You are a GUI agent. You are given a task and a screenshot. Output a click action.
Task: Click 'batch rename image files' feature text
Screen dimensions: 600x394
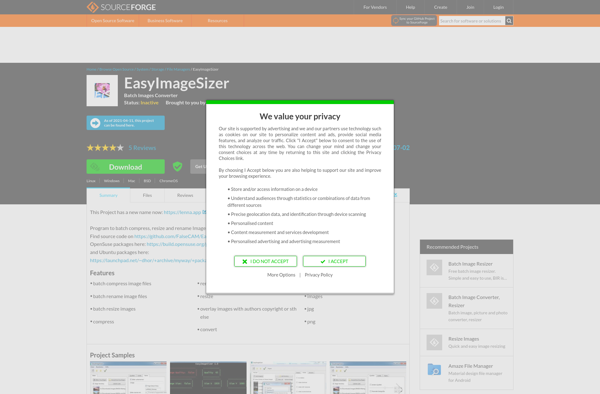point(120,296)
